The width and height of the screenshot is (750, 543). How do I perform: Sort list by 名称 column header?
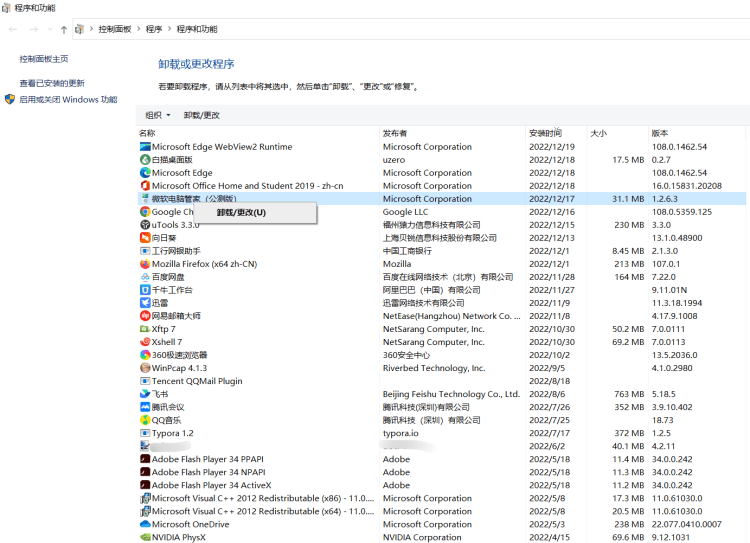point(258,133)
